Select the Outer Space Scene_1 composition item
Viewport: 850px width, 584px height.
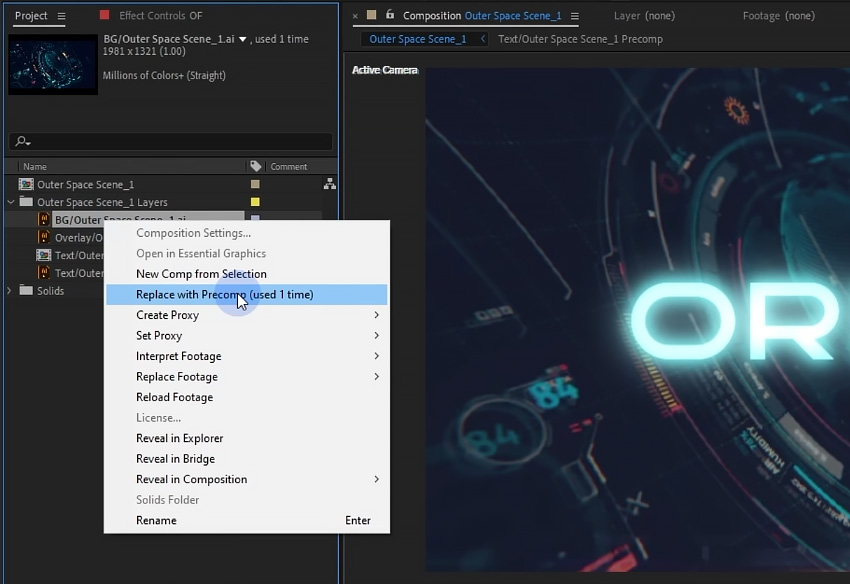[86, 184]
